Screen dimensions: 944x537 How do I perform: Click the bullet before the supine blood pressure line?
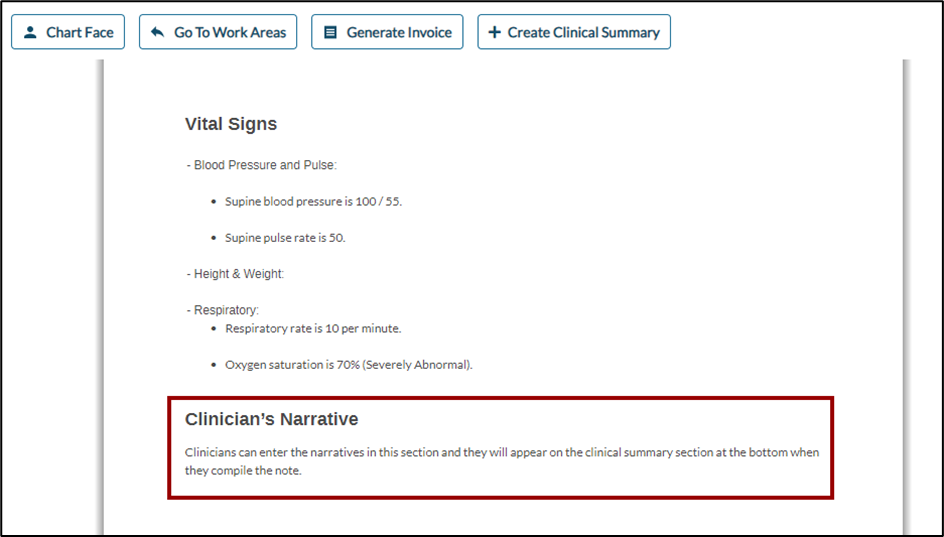pyautogui.click(x=214, y=201)
